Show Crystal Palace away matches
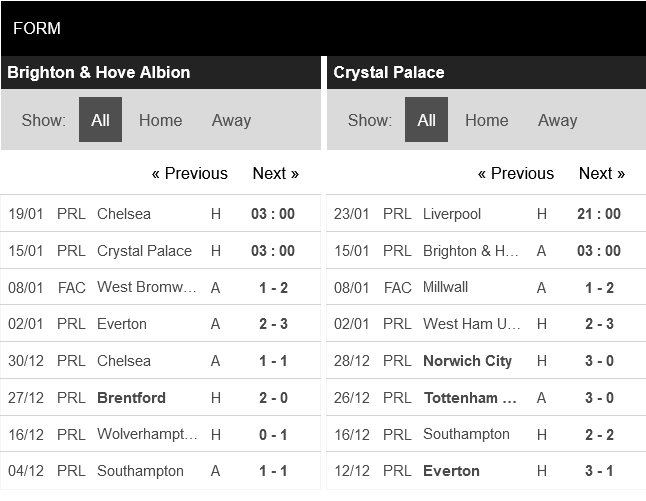 [557, 120]
